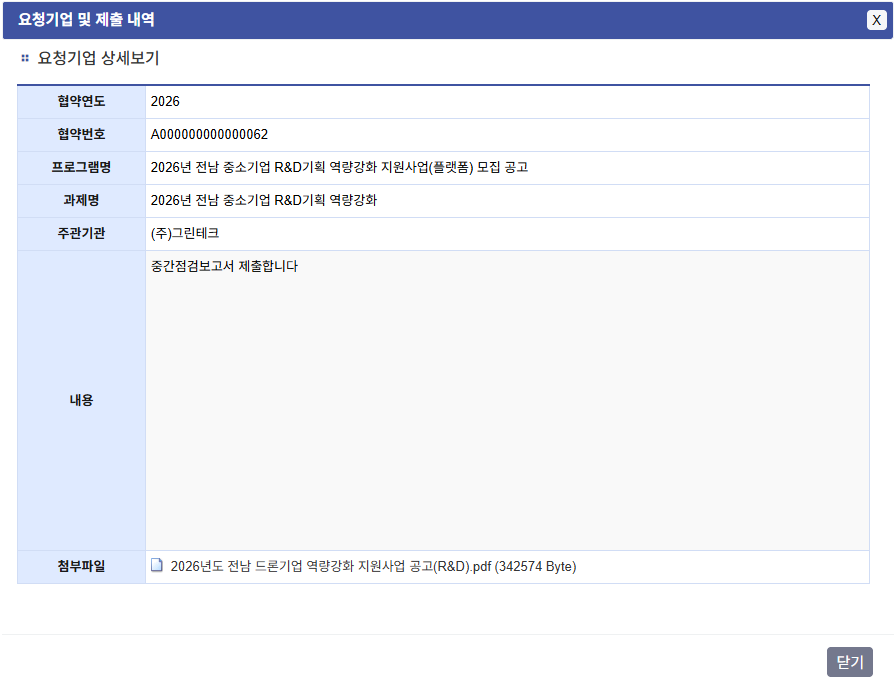Viewport: 895px width, 691px height.
Task: Close the dialog with the X button
Action: (x=876, y=20)
